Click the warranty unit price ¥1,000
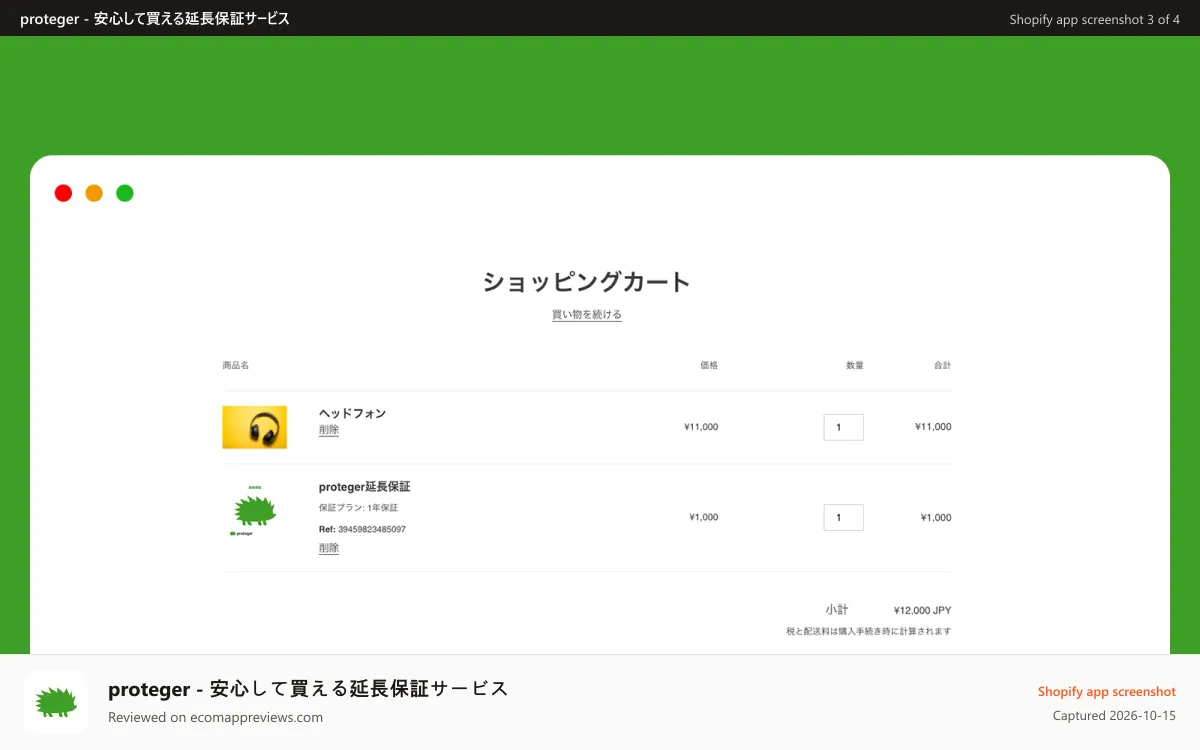The height and width of the screenshot is (750, 1200). 704,517
